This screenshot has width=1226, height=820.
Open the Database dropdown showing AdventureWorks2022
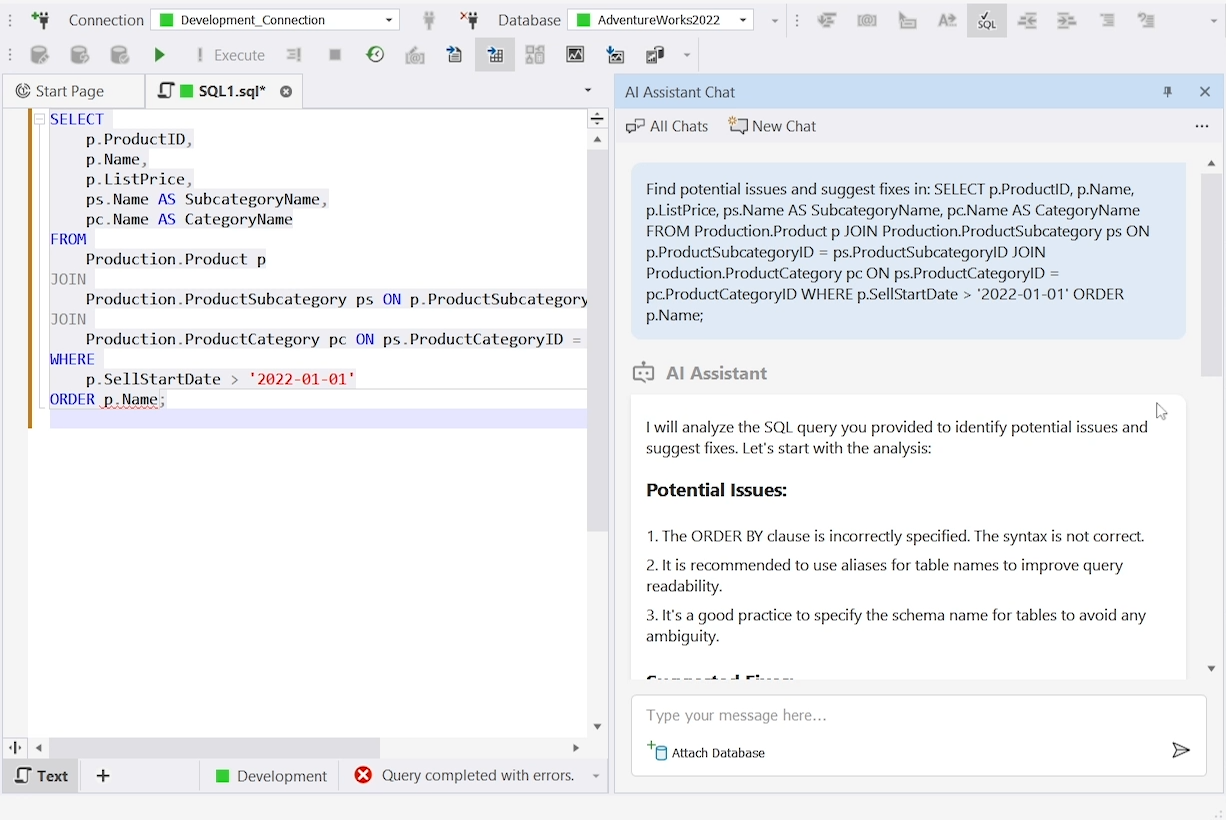661,20
